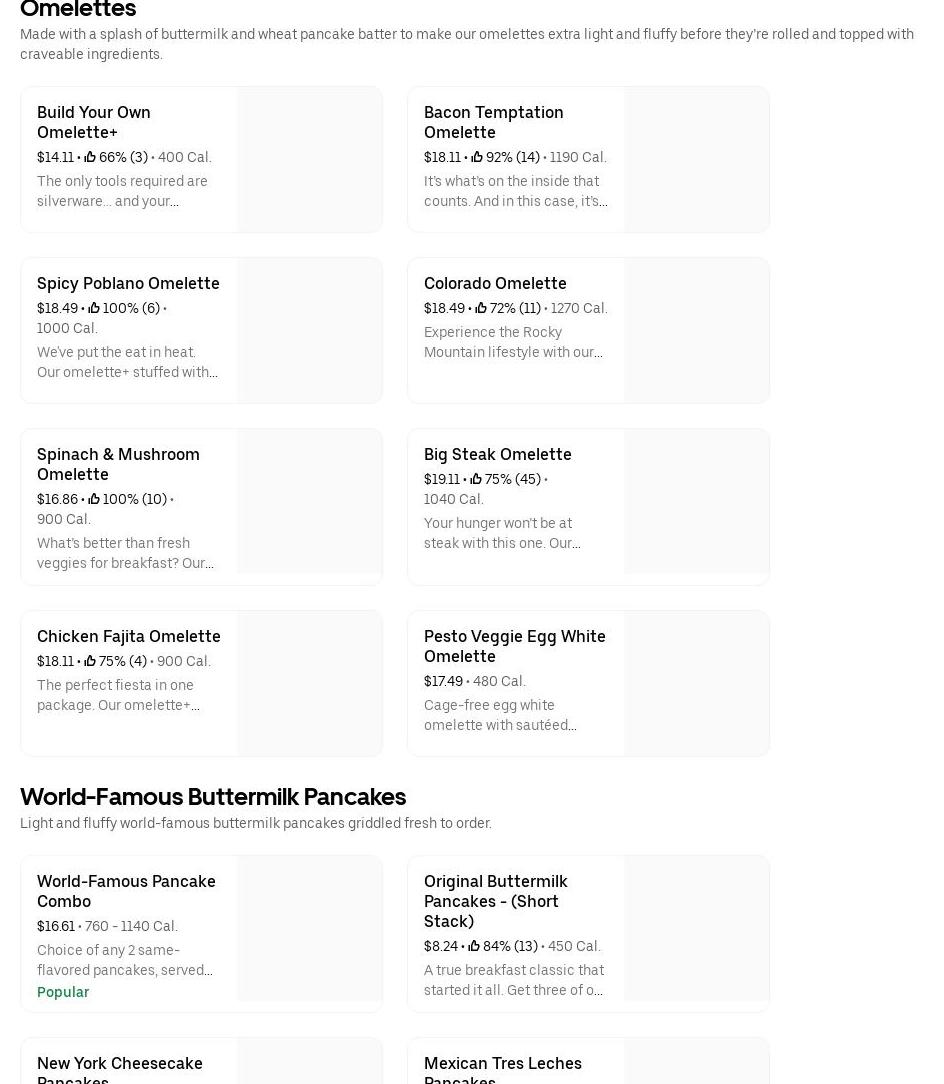Screen dimensions: 944x1084
Task: Click thumbs-up rating icon for Bacon Temptation Omelette
Action: 477,157
